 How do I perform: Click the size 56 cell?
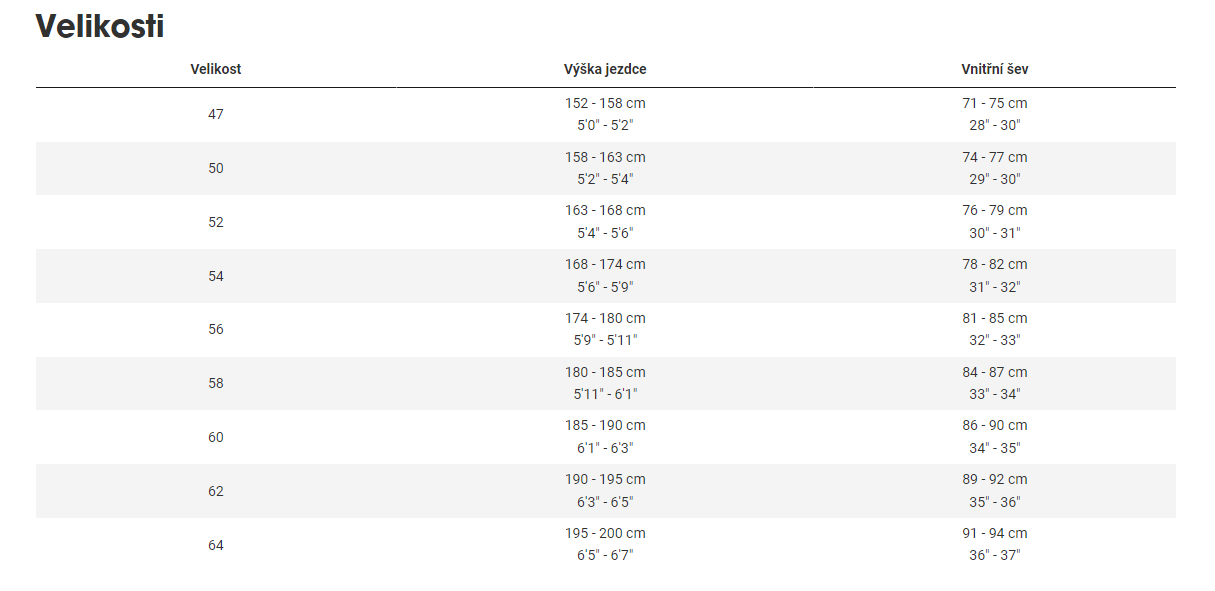[x=216, y=329]
